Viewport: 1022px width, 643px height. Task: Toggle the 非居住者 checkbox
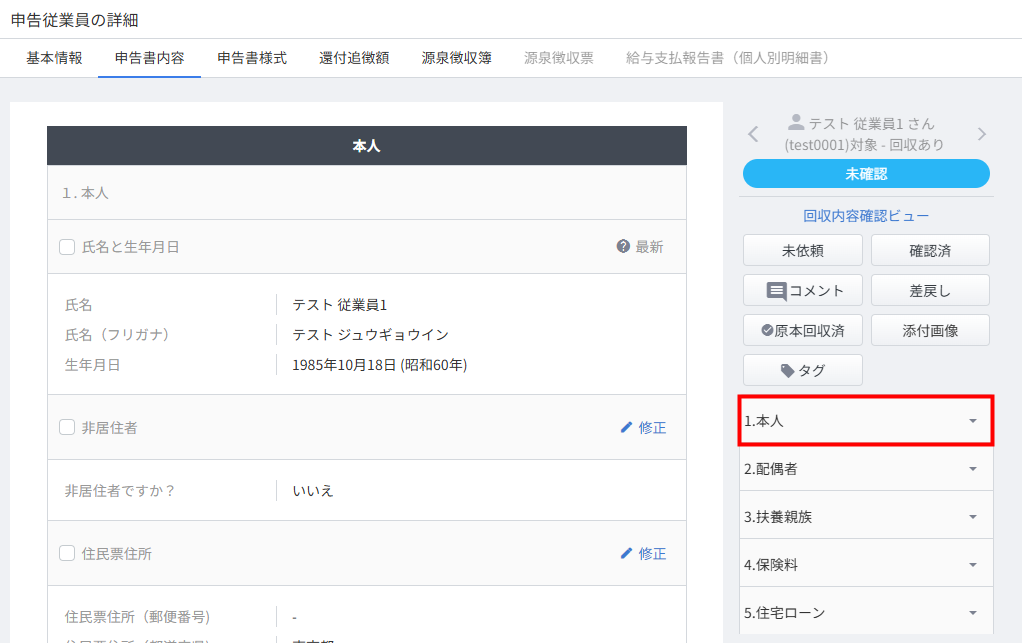(67, 427)
